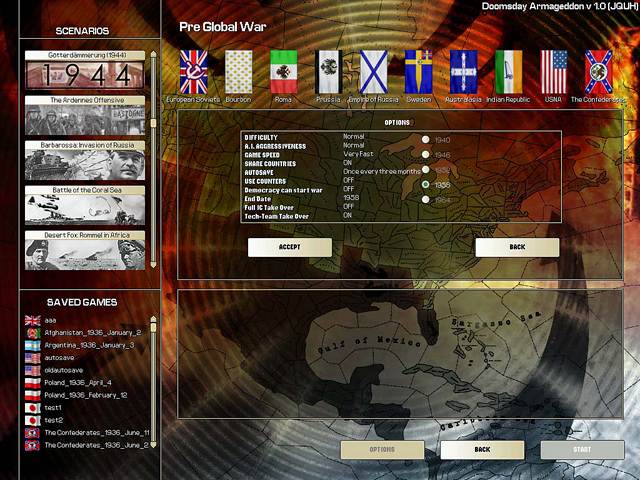
Task: Click the Start button
Action: tap(582, 449)
